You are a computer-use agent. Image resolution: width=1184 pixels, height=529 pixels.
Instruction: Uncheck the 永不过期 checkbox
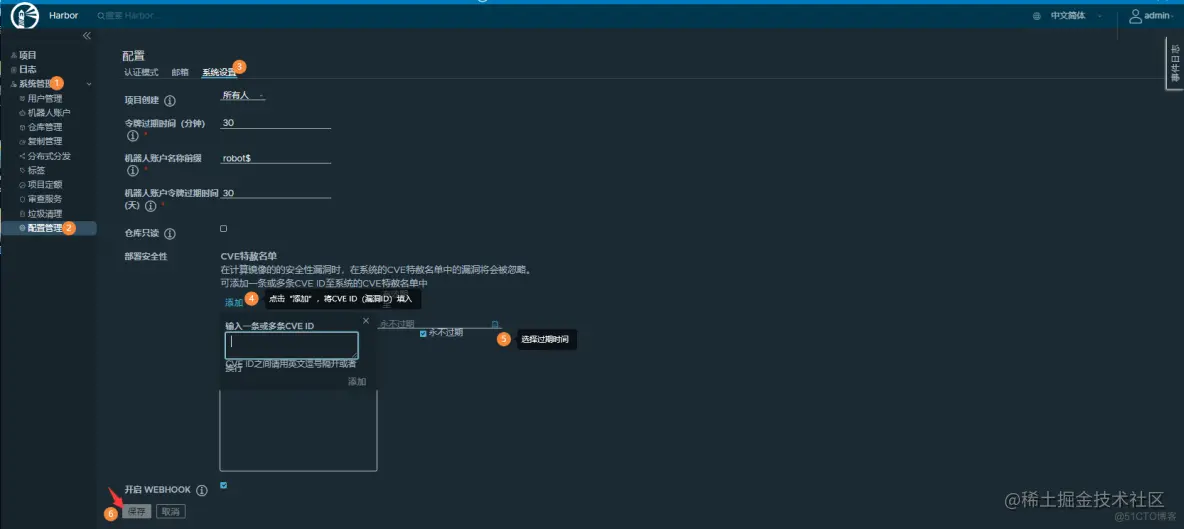tap(424, 334)
